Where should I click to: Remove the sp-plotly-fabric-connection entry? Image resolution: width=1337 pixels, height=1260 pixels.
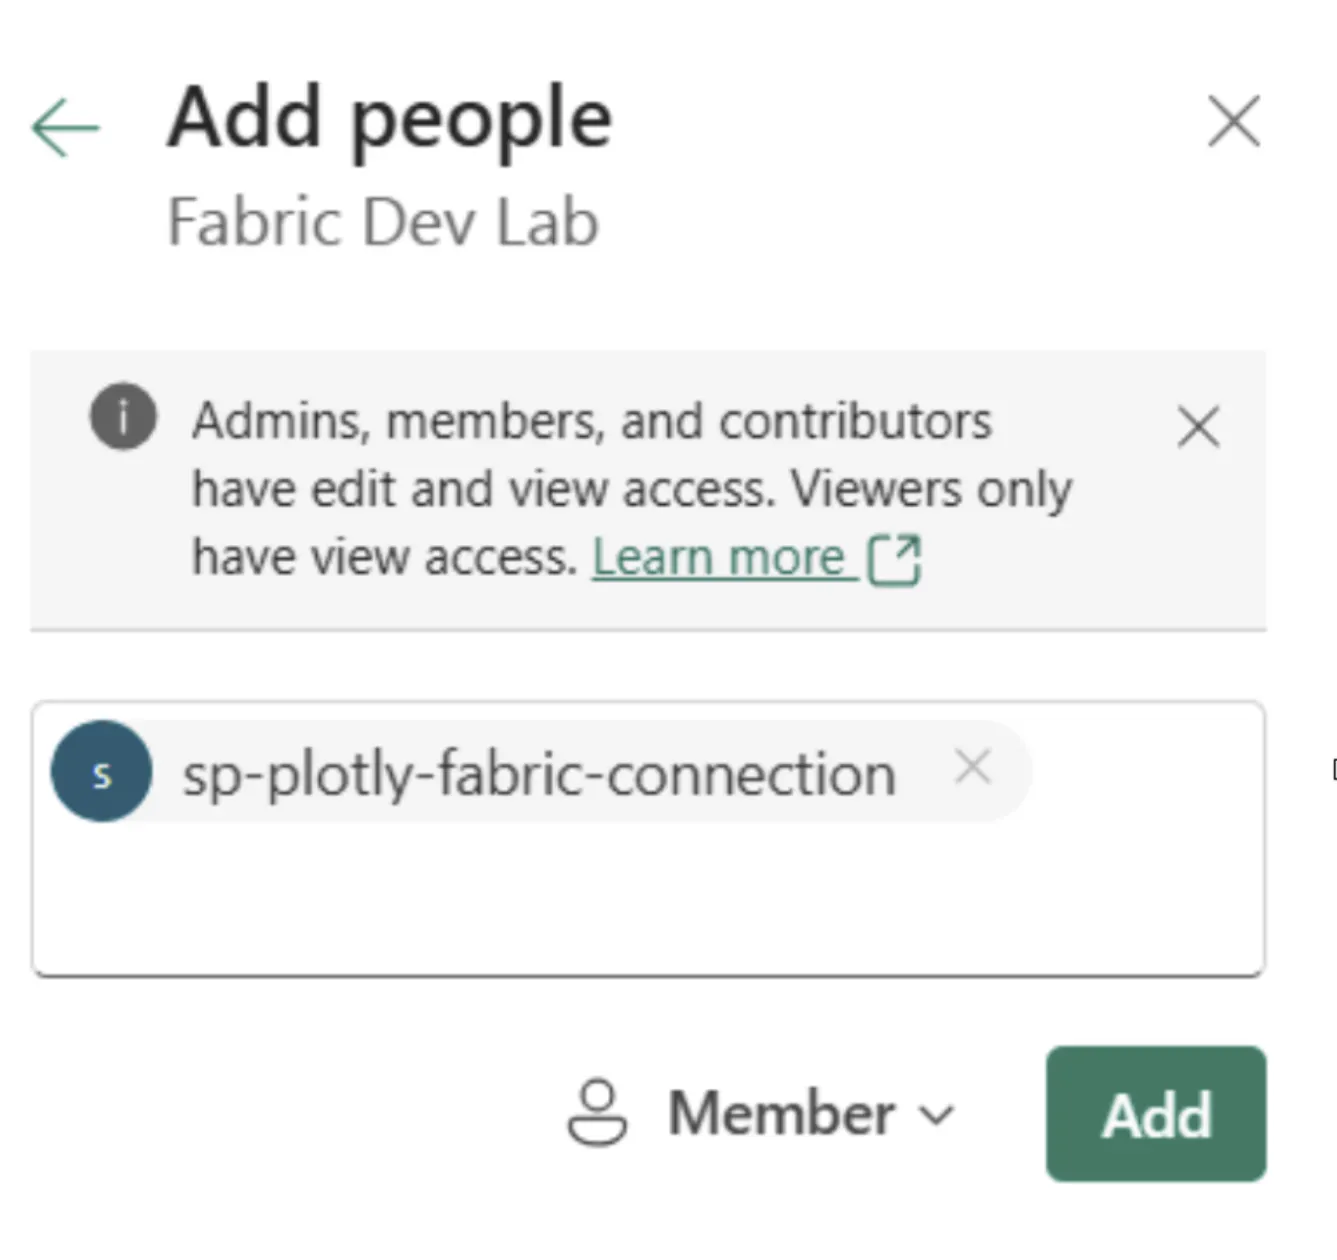(972, 768)
